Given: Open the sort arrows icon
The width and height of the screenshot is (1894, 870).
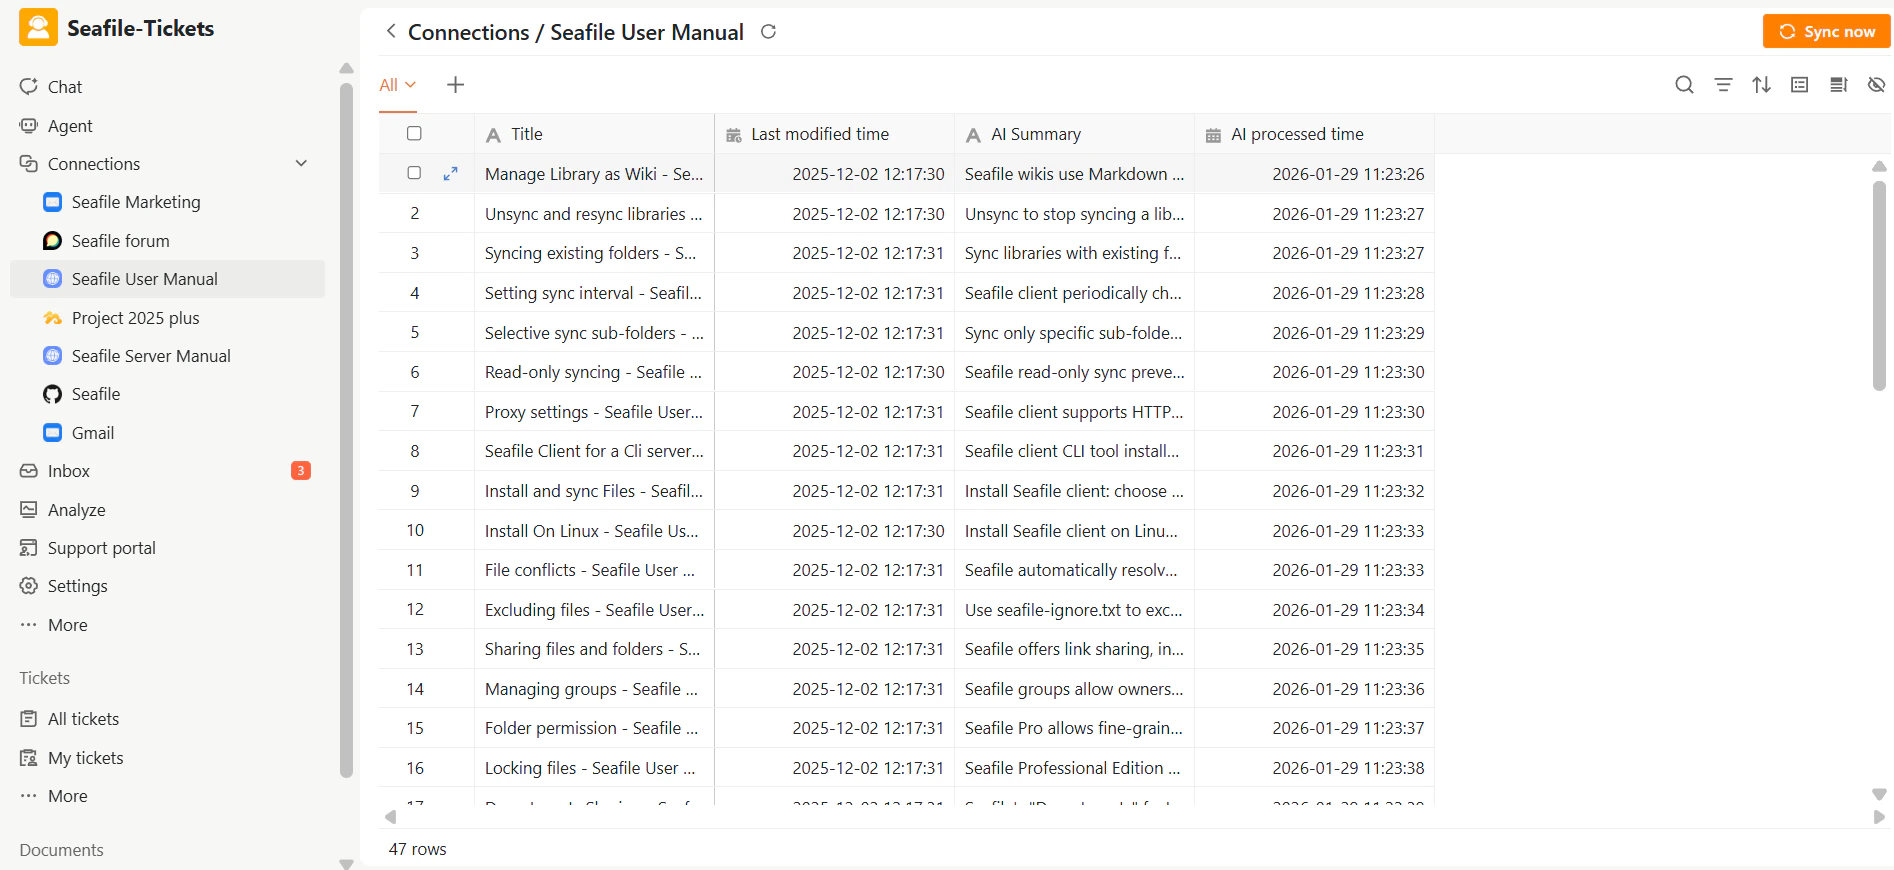Looking at the screenshot, I should (x=1761, y=85).
